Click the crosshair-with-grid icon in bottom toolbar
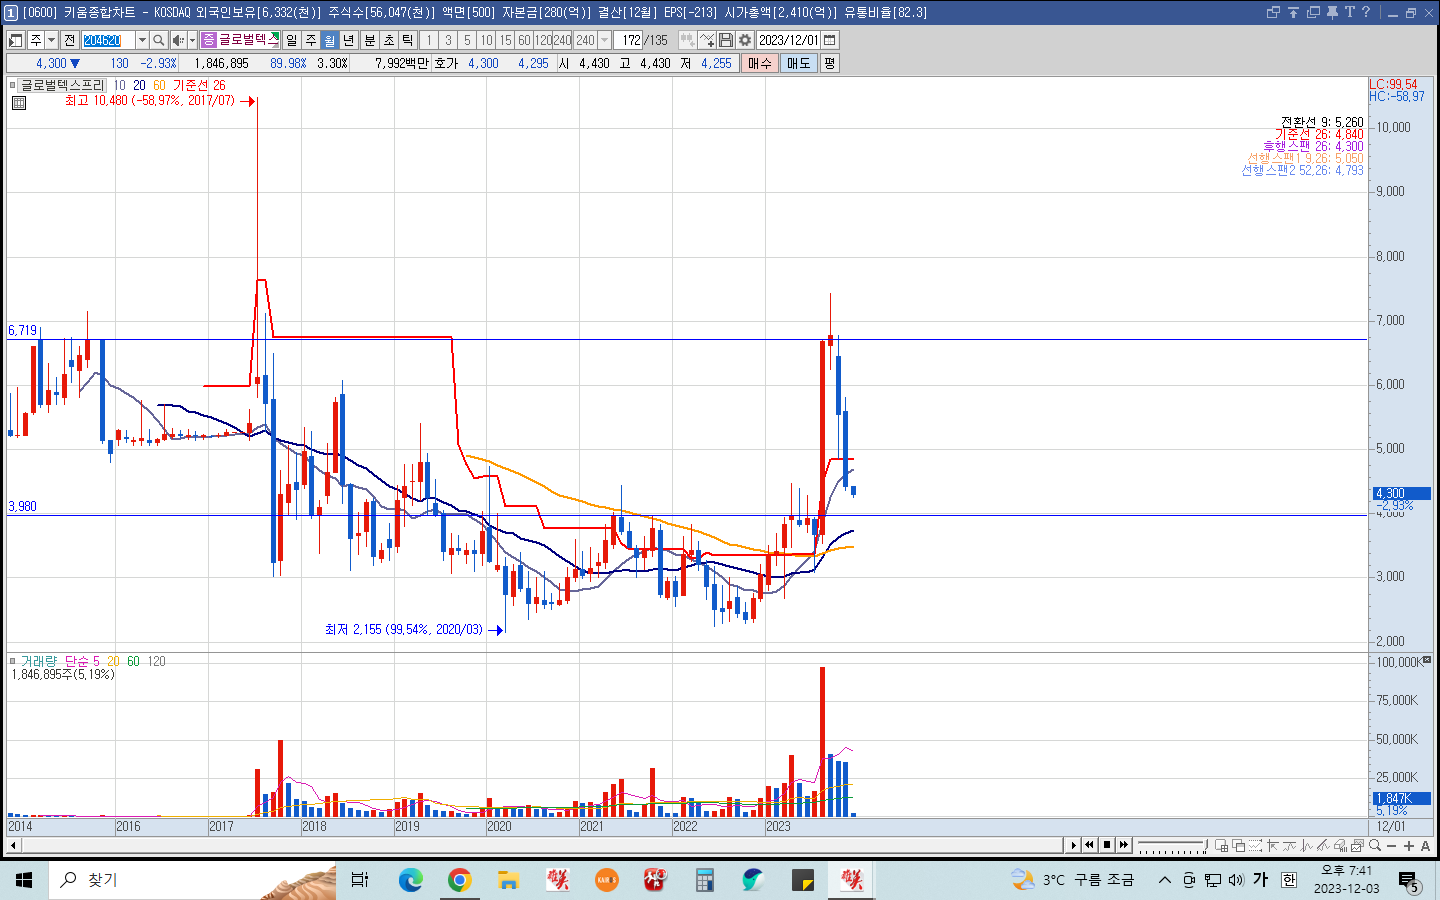 click(x=1221, y=846)
